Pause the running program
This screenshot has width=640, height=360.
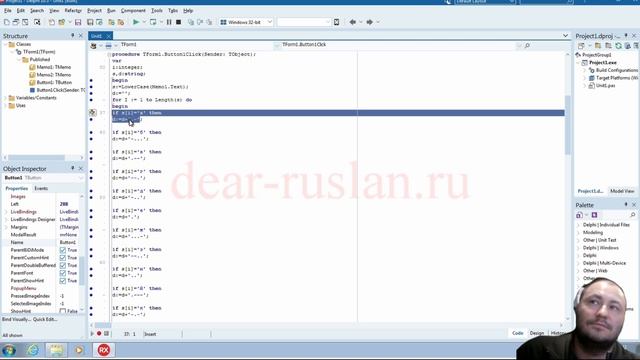pyautogui.click(x=169, y=22)
